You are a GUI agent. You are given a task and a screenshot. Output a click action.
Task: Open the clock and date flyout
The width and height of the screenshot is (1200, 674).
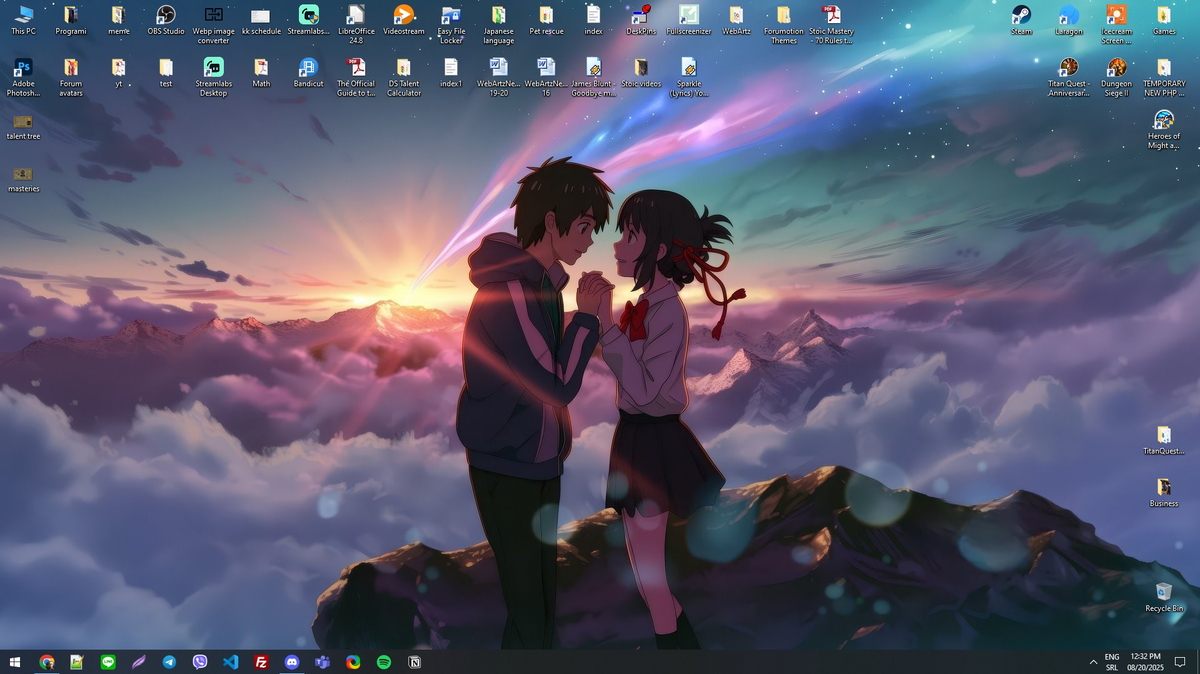click(1145, 662)
